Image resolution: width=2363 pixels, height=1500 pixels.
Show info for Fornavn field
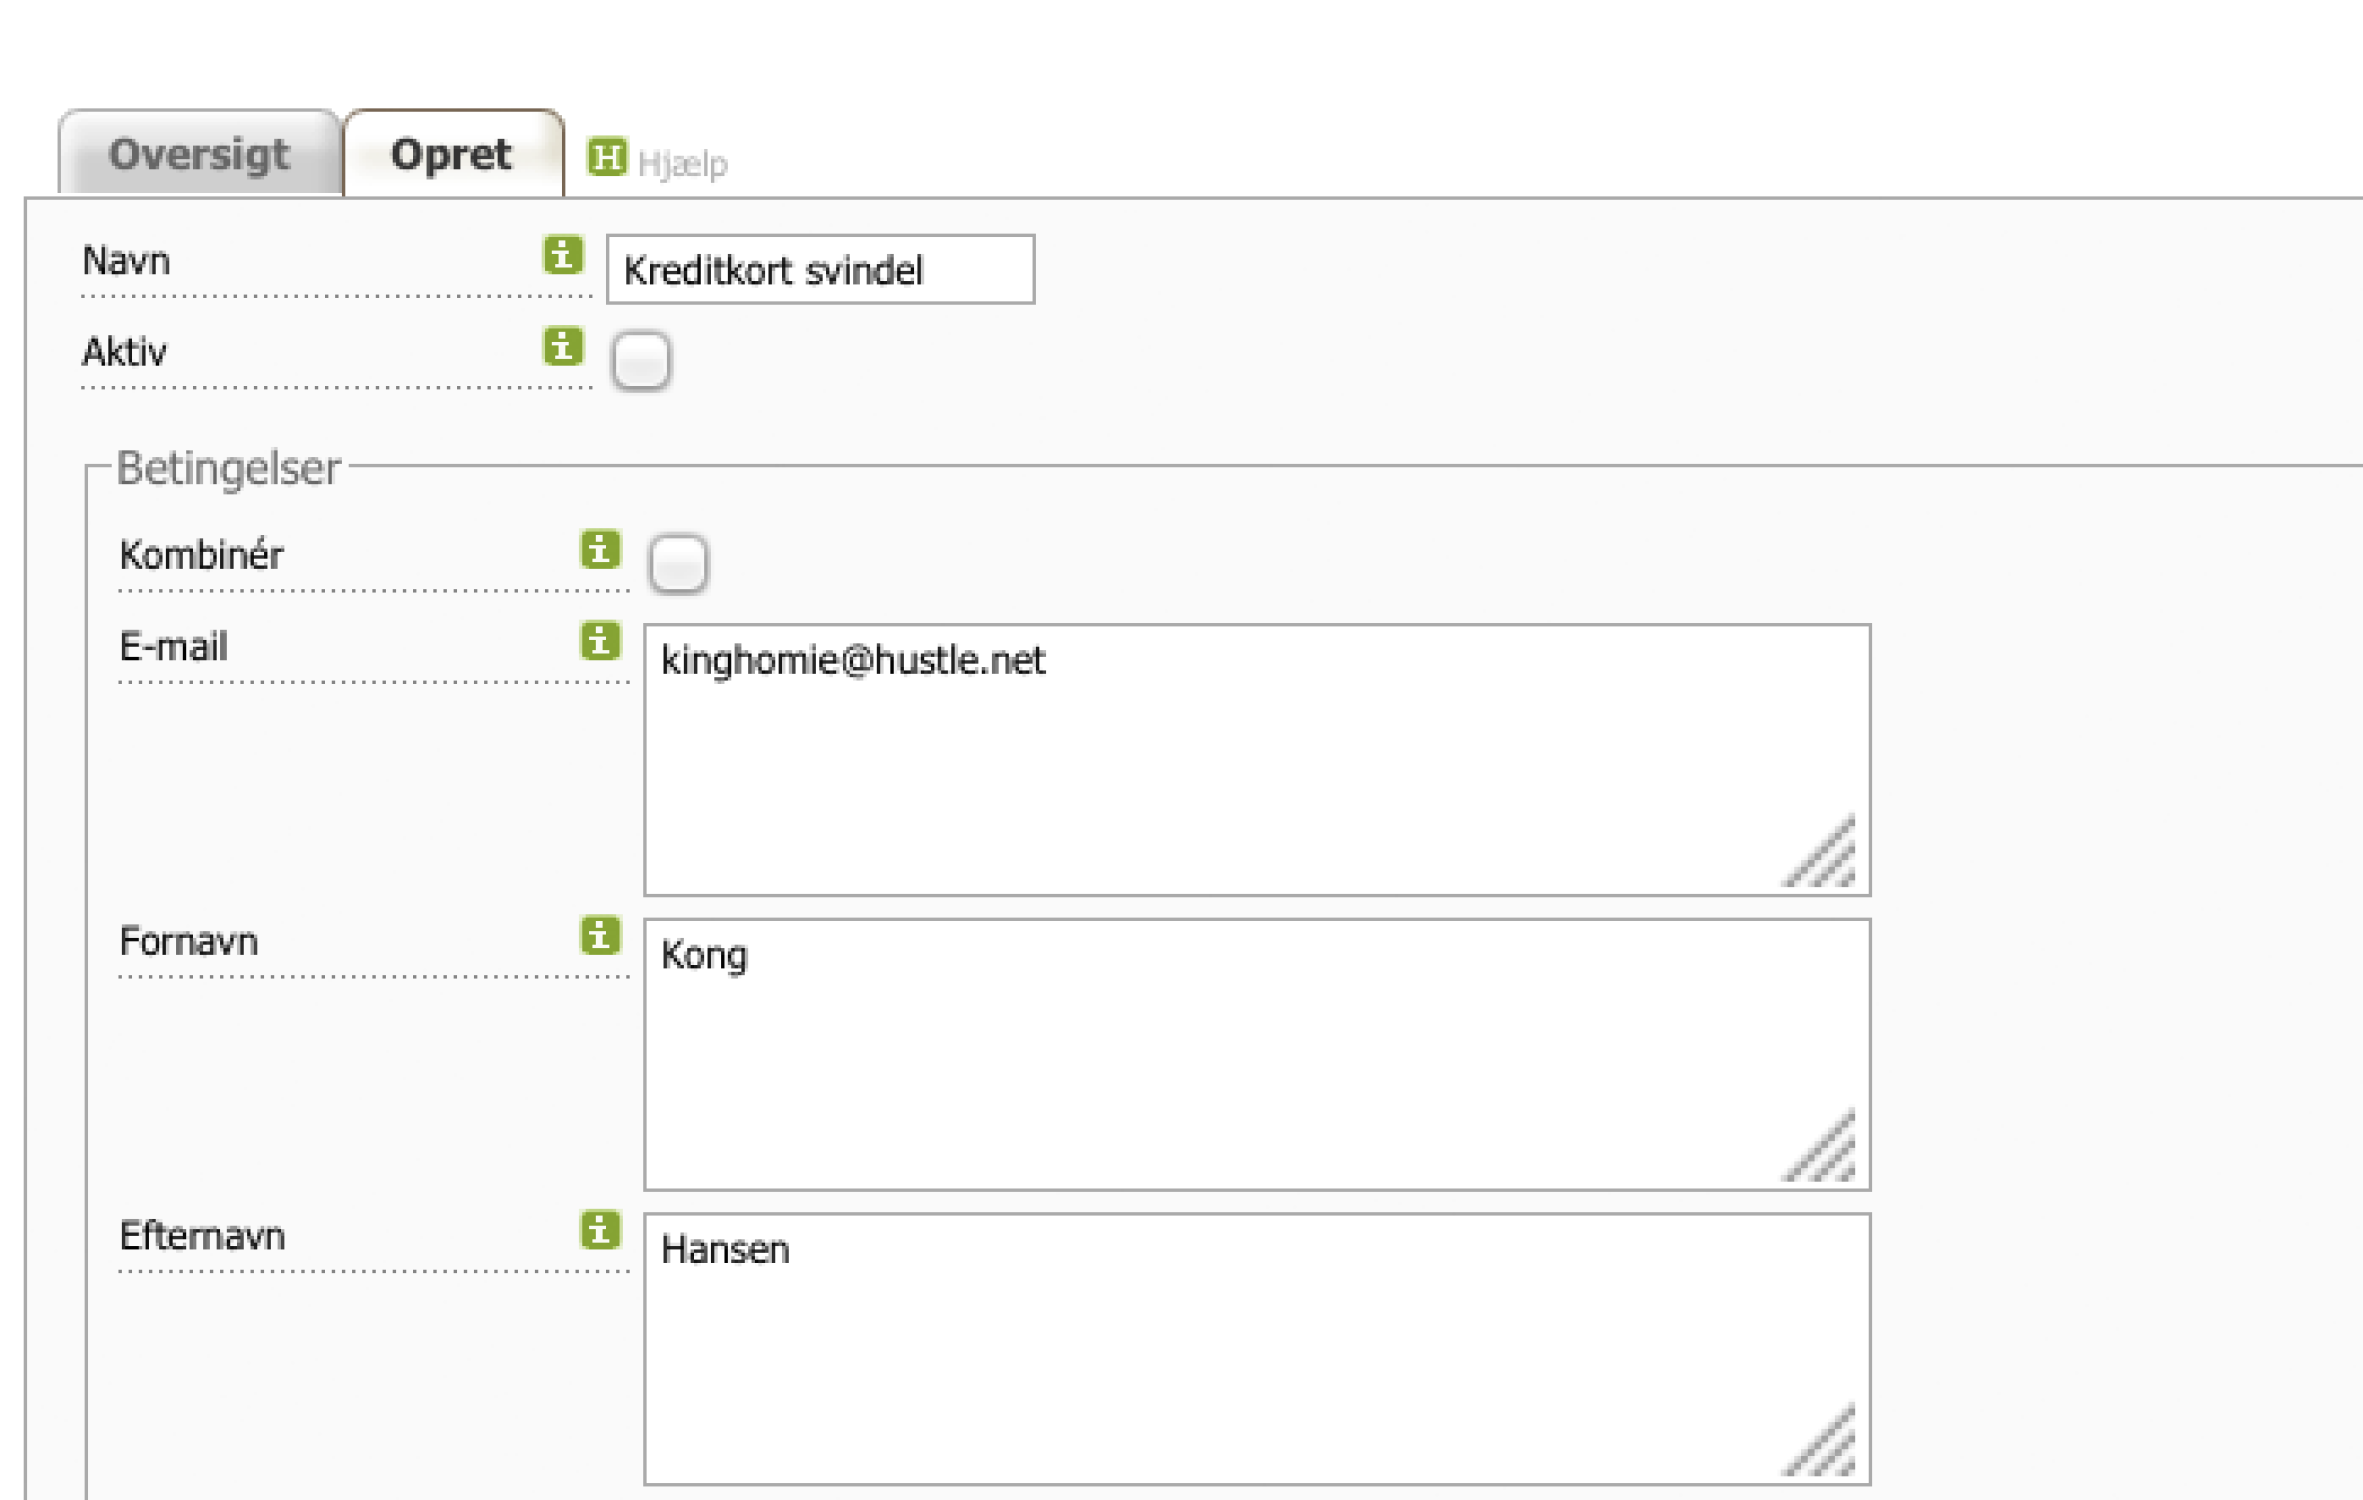point(600,935)
